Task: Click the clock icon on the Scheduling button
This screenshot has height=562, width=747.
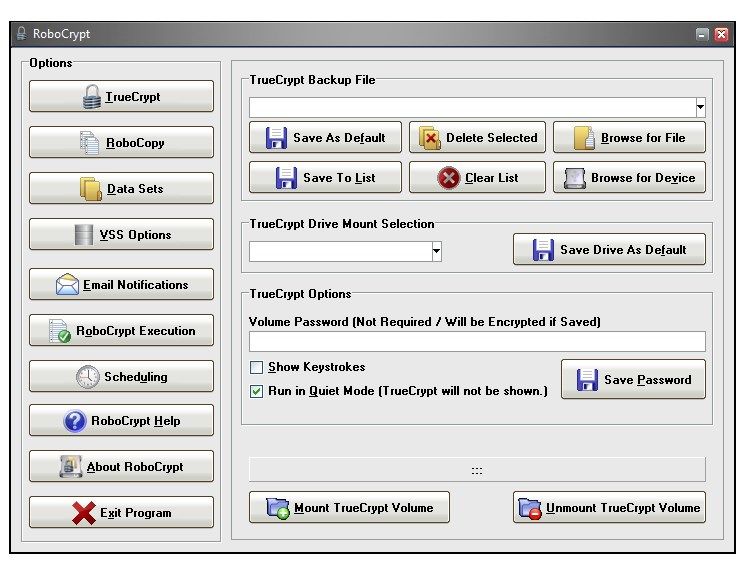Action: pos(88,377)
